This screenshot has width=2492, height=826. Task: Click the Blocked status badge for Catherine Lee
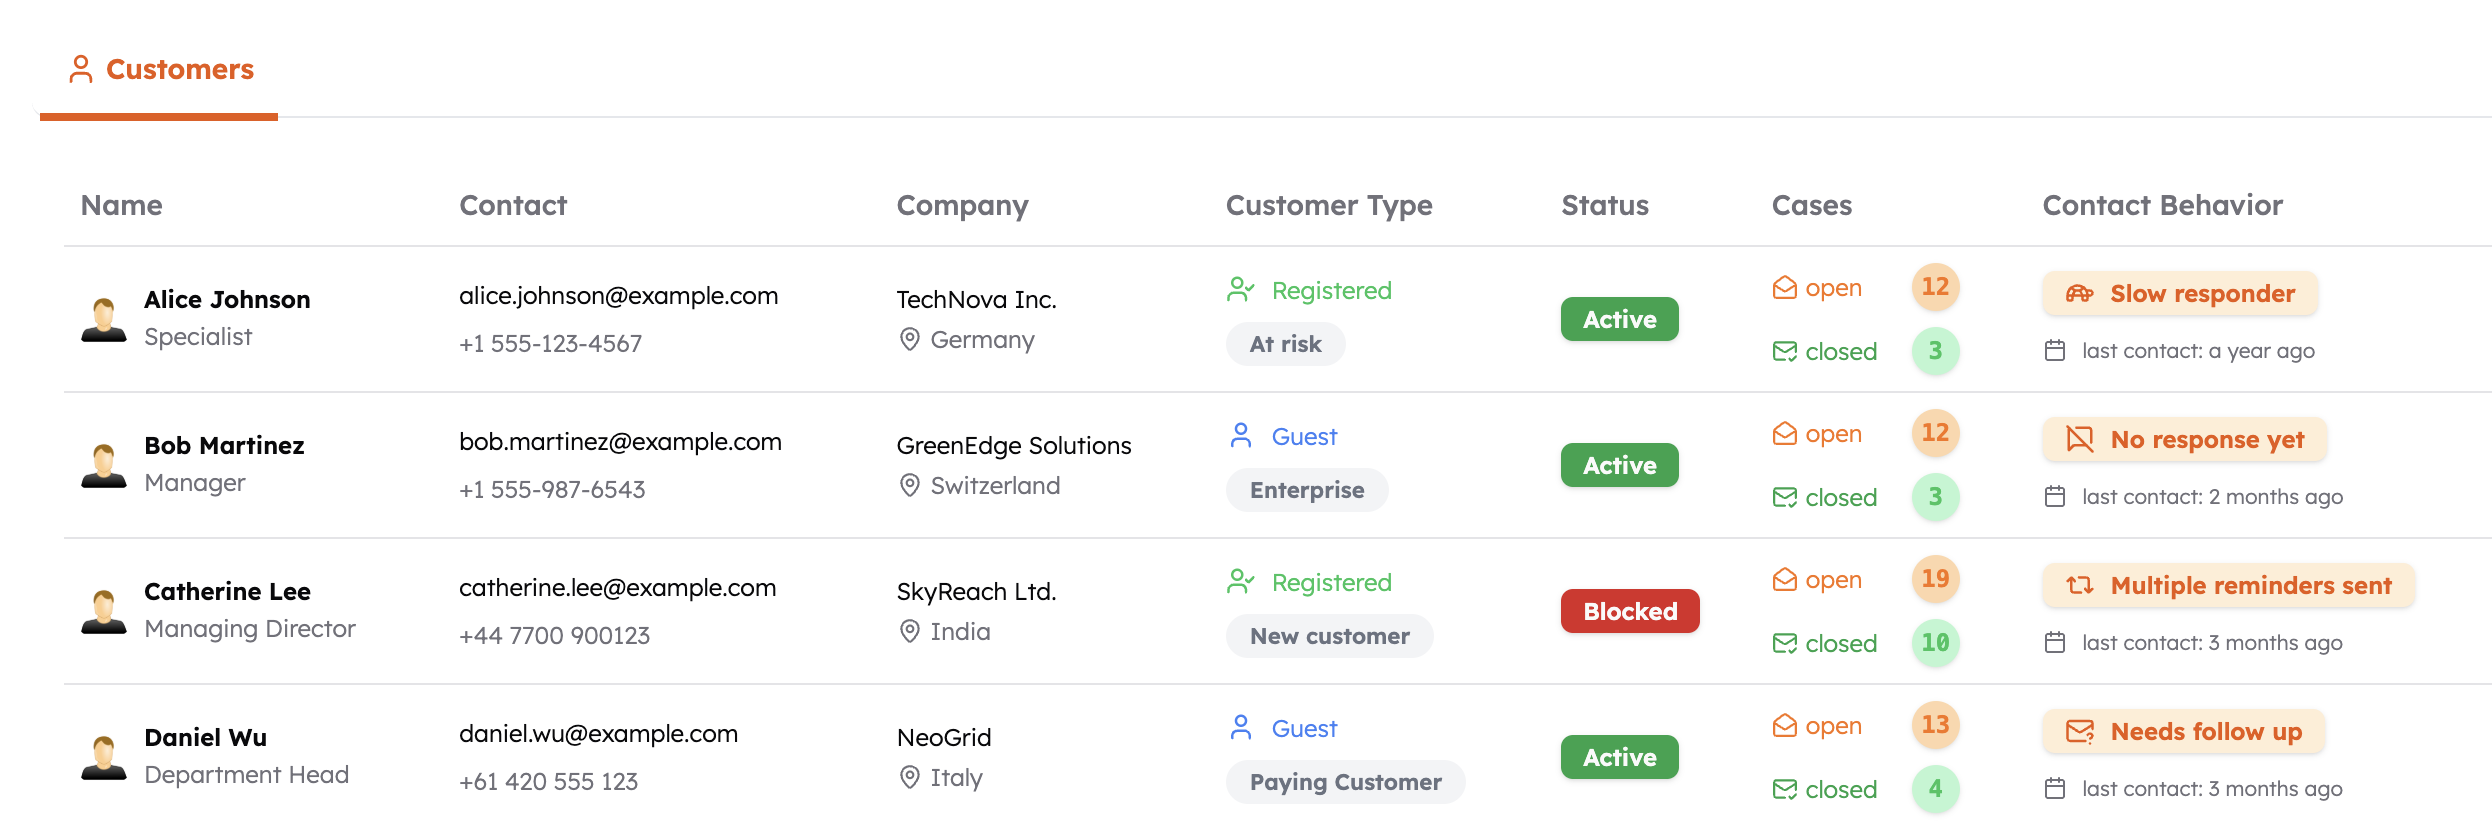pyautogui.click(x=1629, y=611)
